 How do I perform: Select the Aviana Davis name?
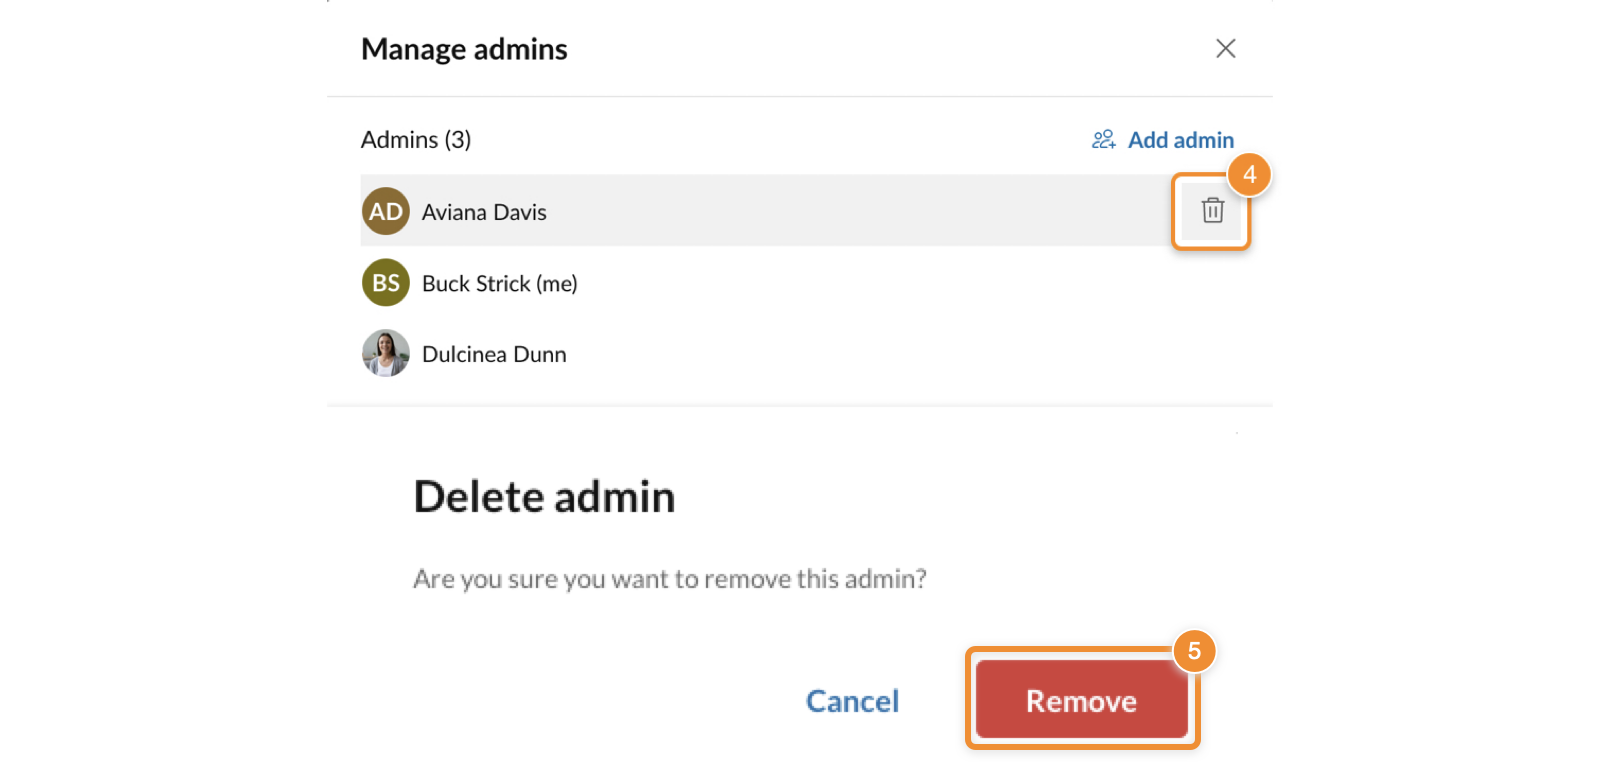[484, 212]
